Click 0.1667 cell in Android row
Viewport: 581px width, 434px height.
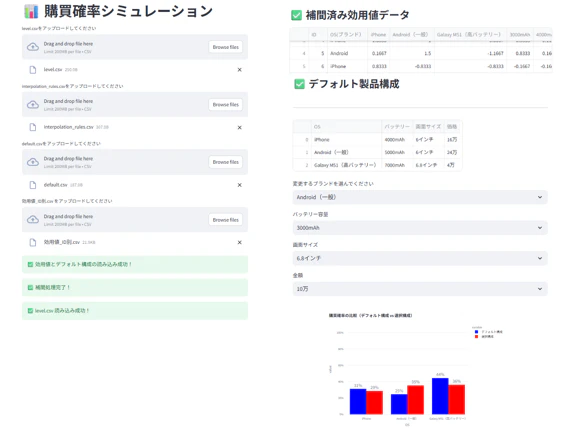378,53
